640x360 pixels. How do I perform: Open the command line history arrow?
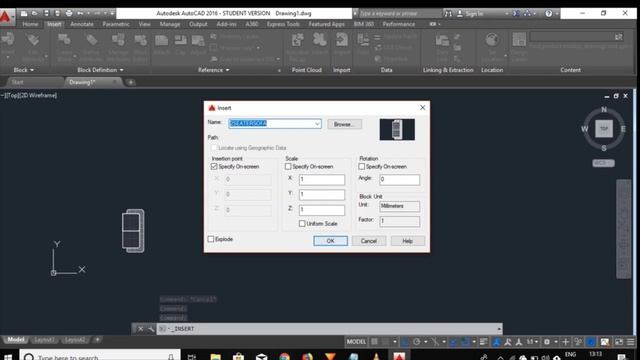coord(499,329)
